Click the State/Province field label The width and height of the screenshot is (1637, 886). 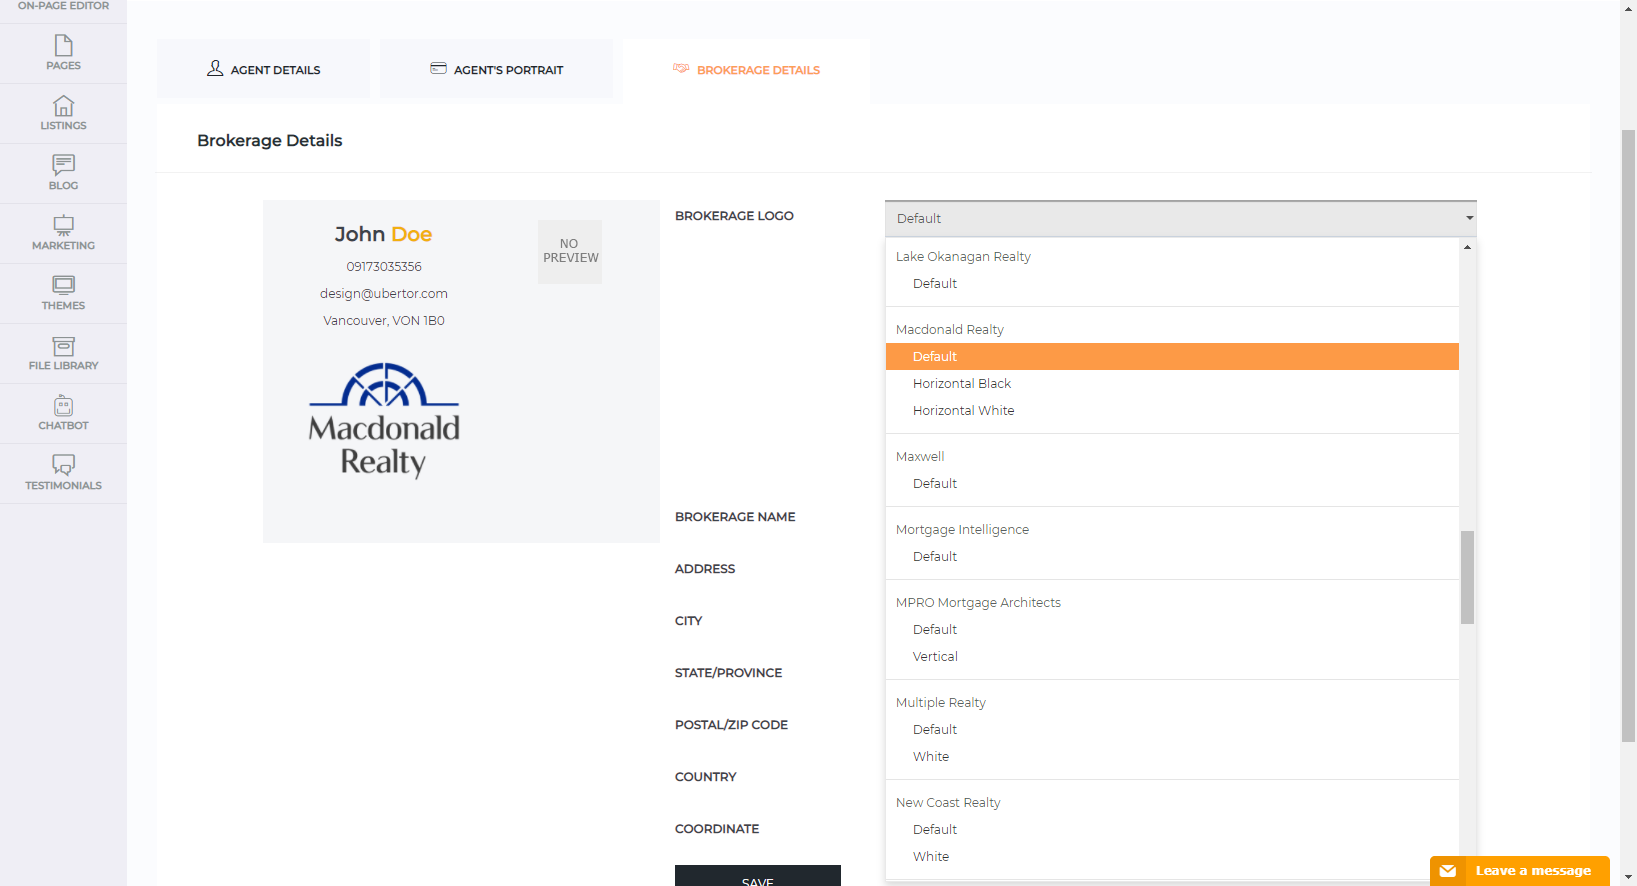[728, 673]
